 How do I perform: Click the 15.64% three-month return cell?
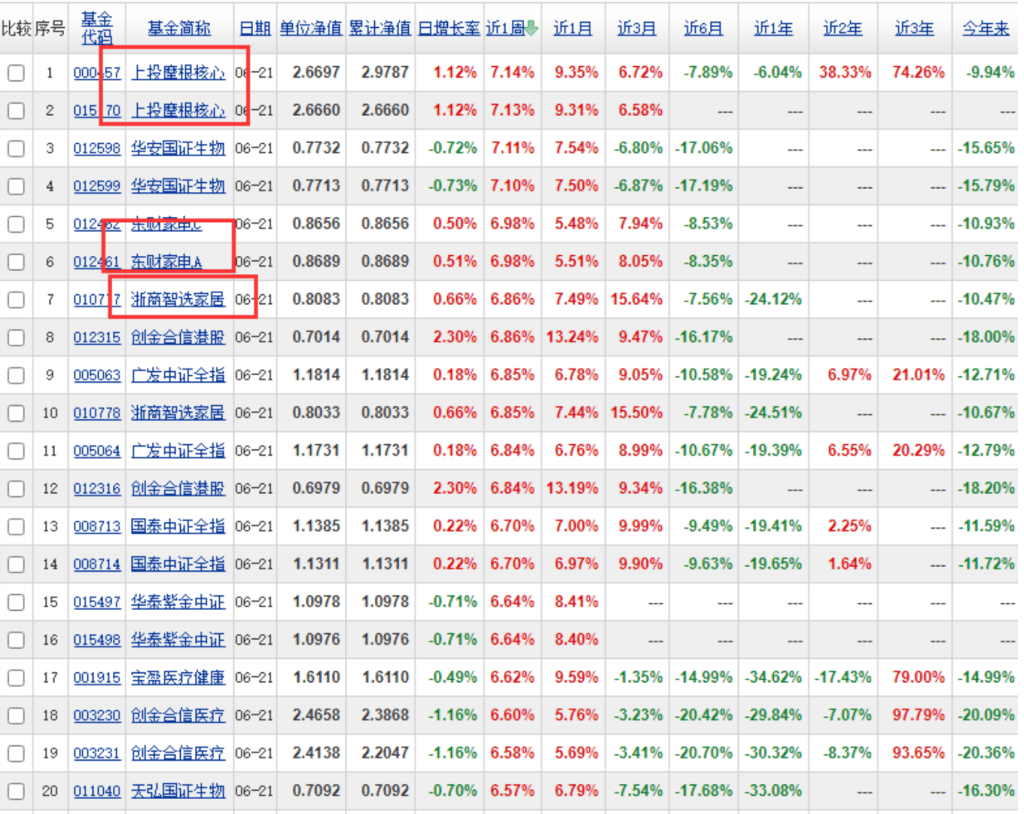(x=637, y=300)
